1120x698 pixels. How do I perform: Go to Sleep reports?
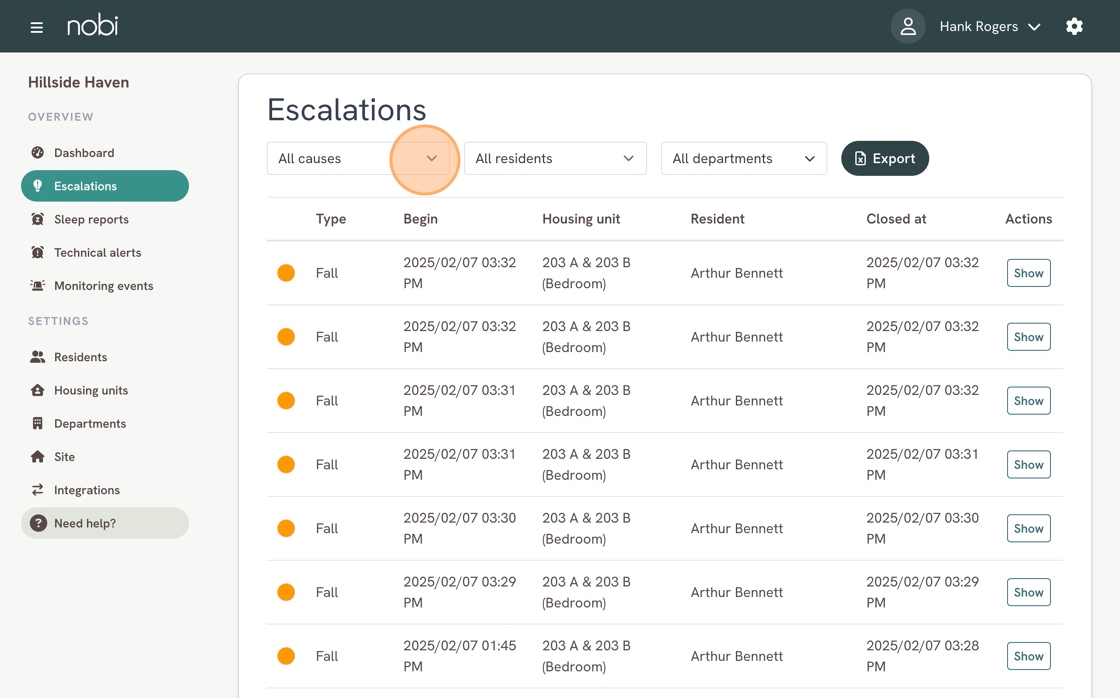tap(105, 219)
